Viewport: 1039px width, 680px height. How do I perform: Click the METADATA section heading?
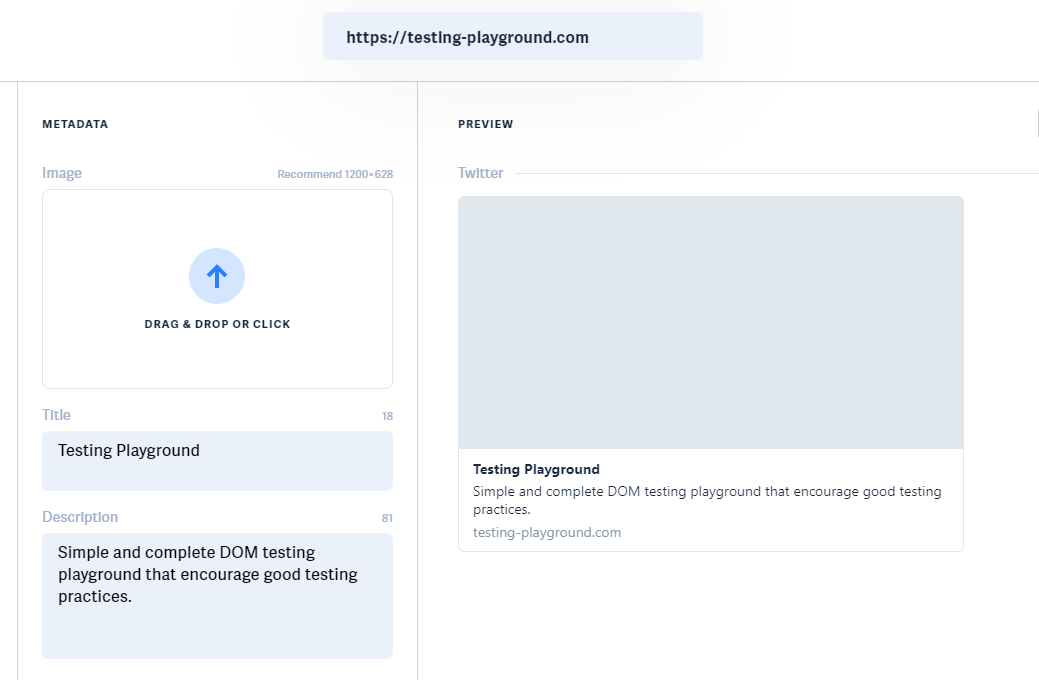coord(75,124)
